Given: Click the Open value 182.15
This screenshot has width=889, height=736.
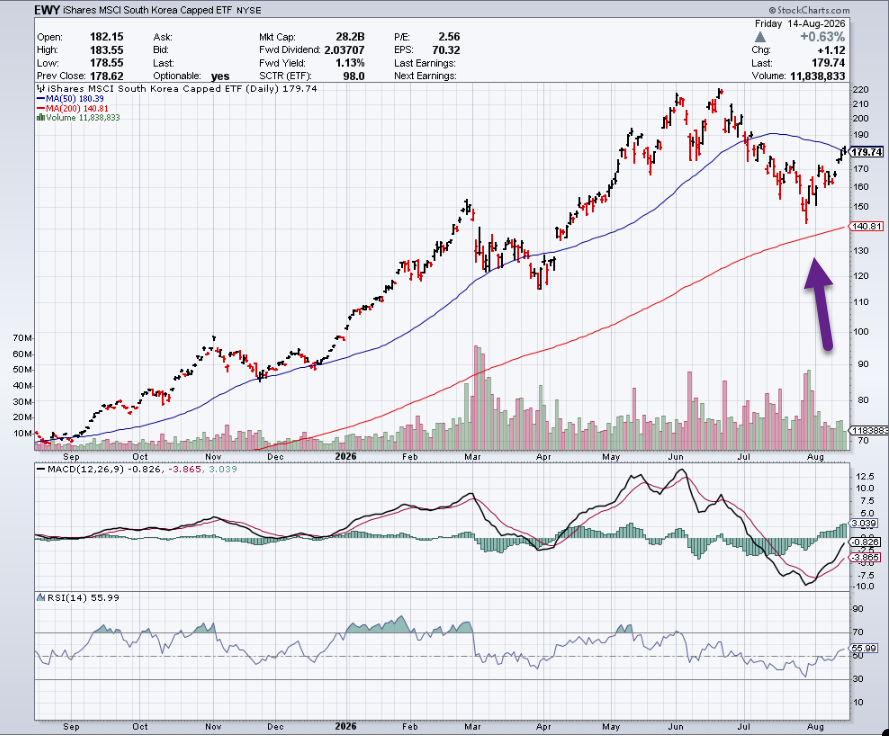Looking at the screenshot, I should (107, 37).
